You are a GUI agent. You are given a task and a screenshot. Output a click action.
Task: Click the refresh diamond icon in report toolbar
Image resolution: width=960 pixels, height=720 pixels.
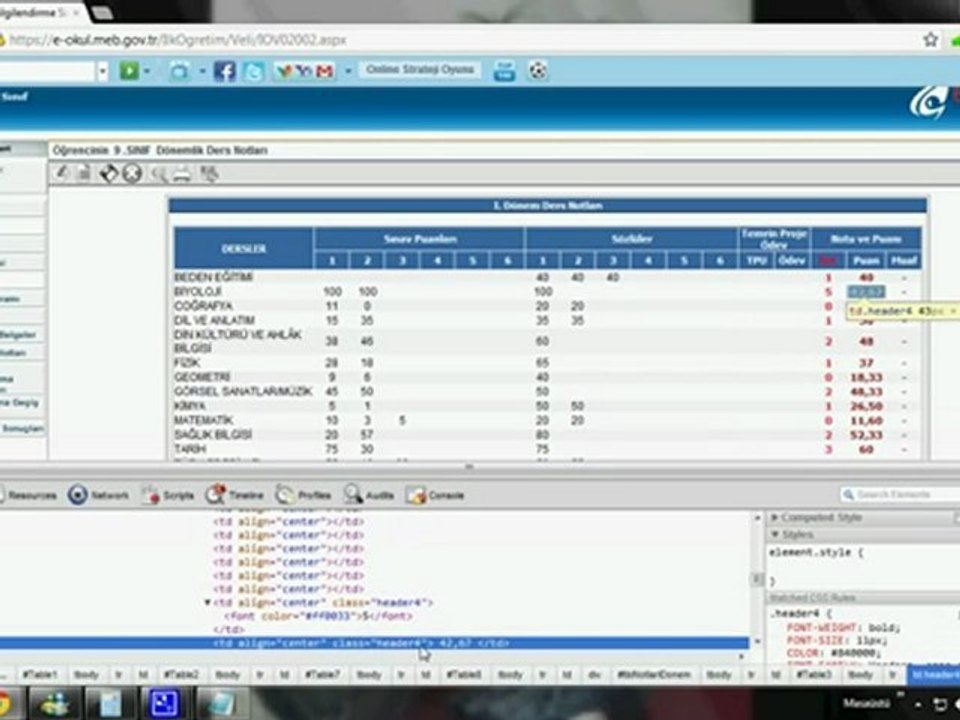click(x=108, y=173)
